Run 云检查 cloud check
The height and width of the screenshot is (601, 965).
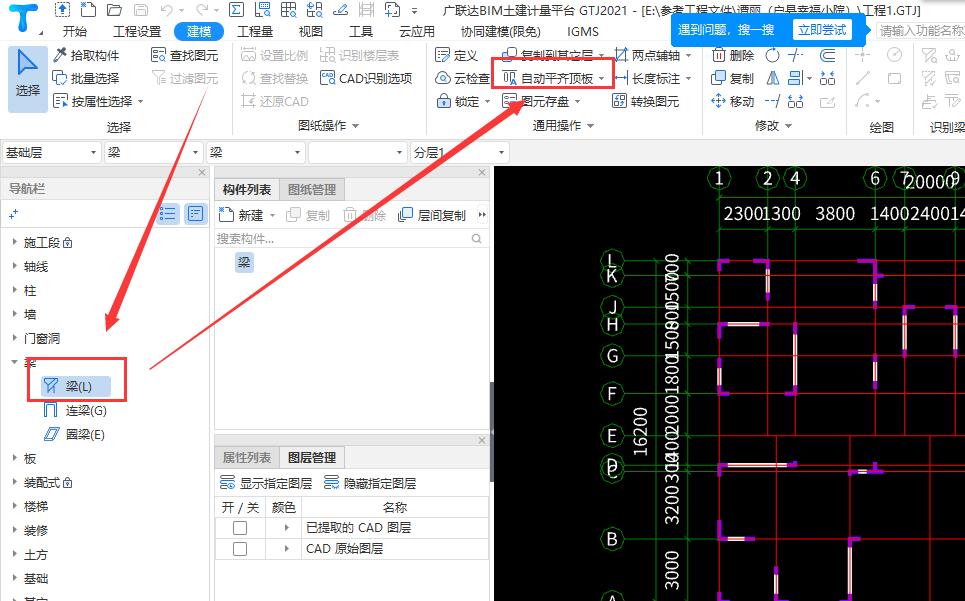point(462,78)
